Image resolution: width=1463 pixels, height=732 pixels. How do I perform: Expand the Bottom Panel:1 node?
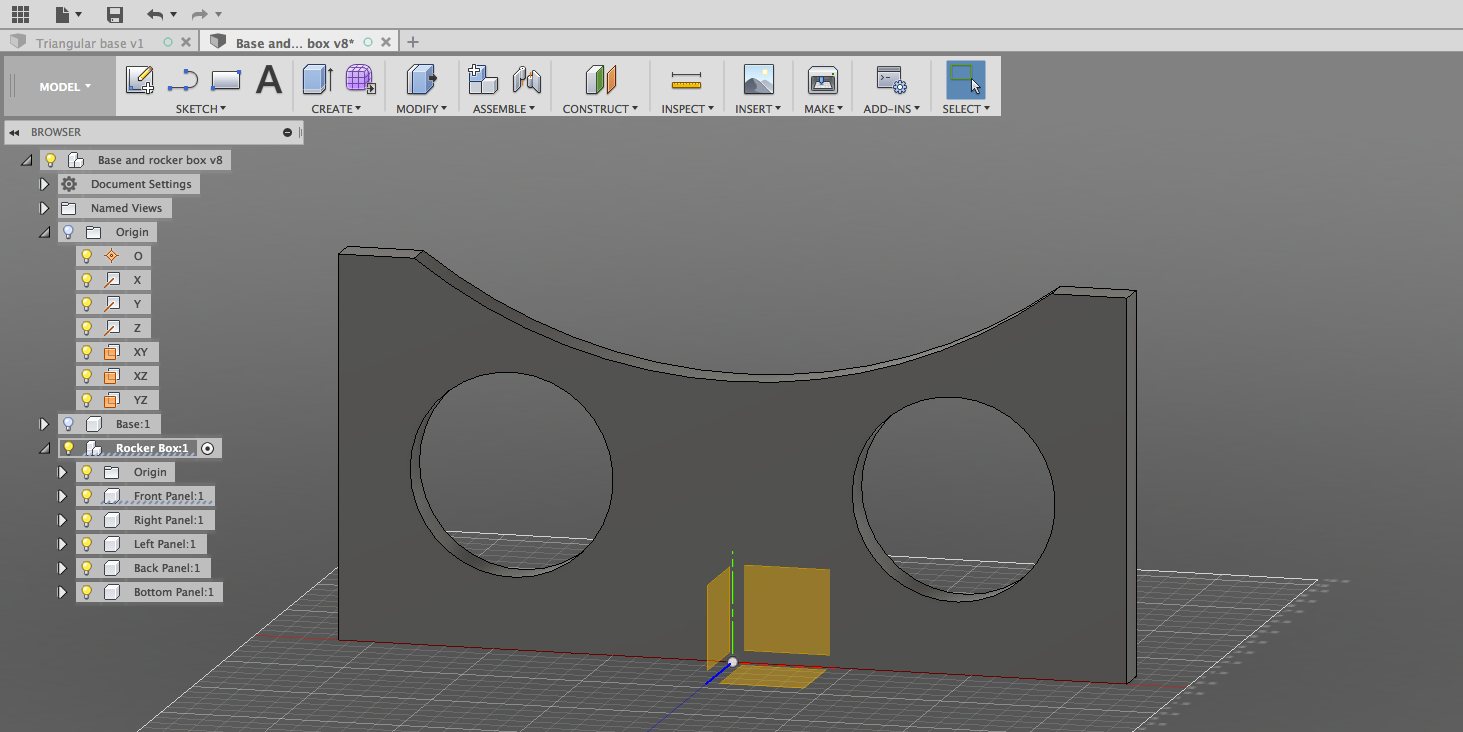(x=62, y=592)
